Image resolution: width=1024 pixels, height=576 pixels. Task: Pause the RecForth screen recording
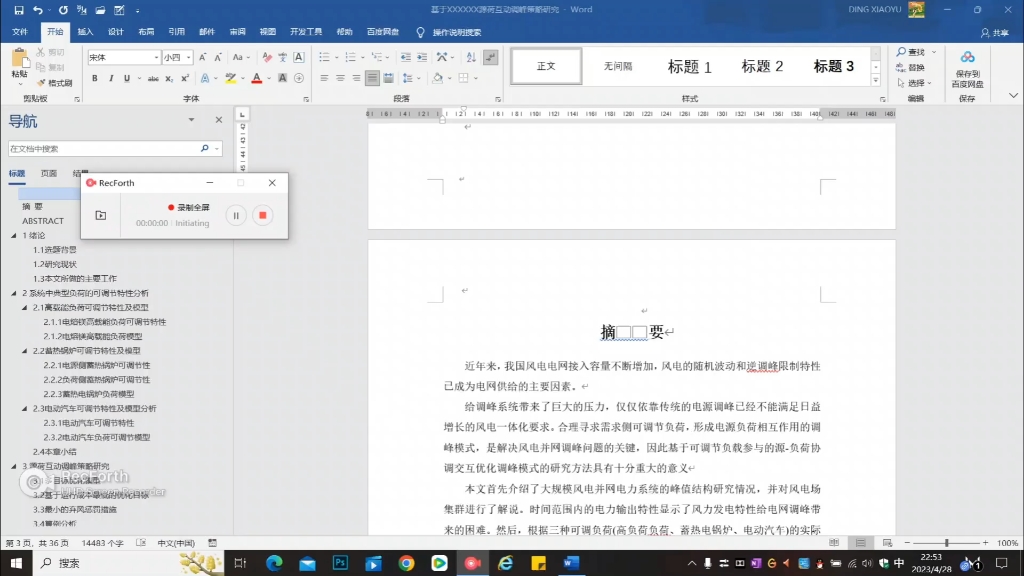coord(236,215)
